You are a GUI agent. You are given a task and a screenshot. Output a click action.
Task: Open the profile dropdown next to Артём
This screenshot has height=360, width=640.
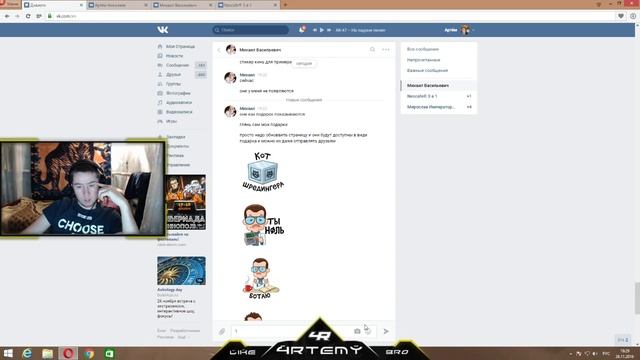(473, 30)
